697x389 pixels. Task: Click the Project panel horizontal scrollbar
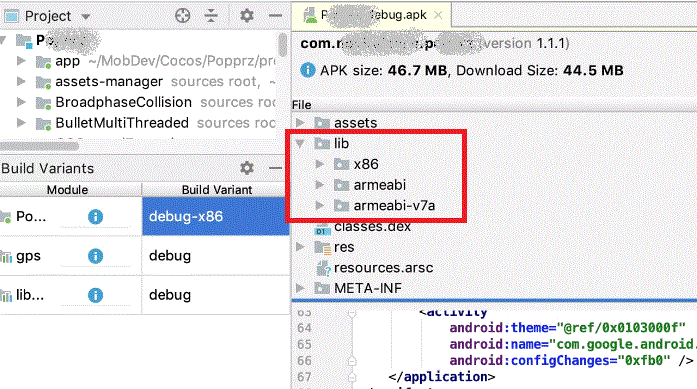pos(40,145)
